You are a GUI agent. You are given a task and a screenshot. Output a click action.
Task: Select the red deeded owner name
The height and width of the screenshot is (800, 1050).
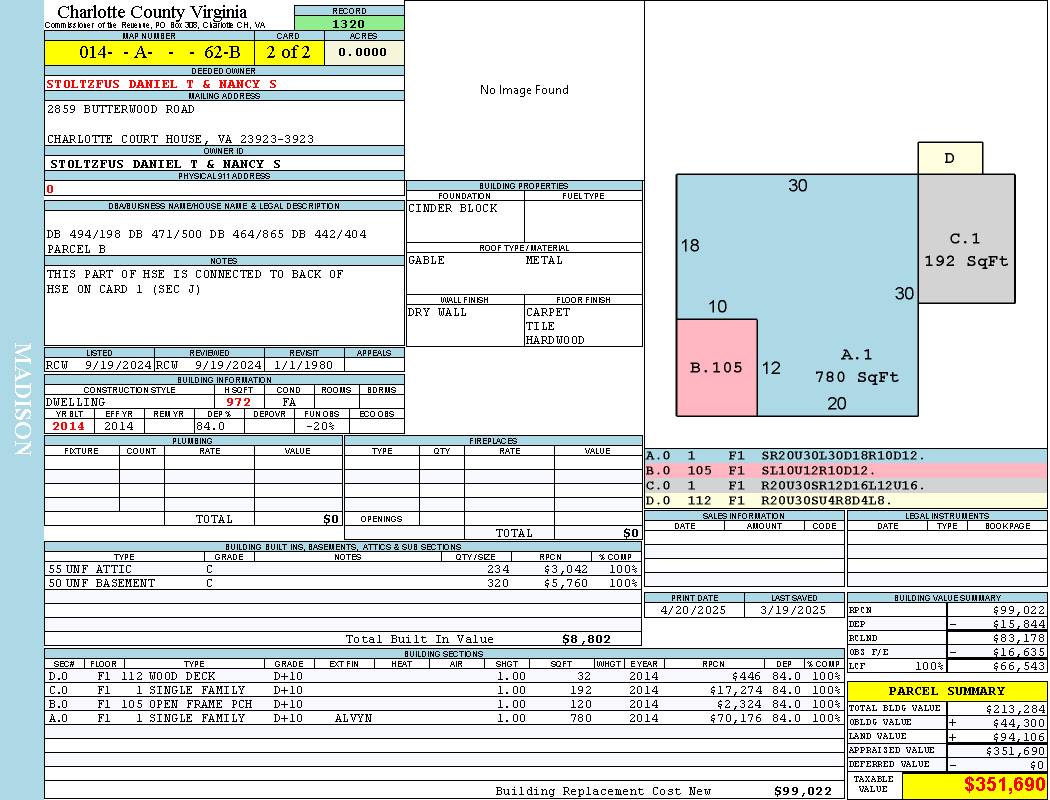pos(161,84)
